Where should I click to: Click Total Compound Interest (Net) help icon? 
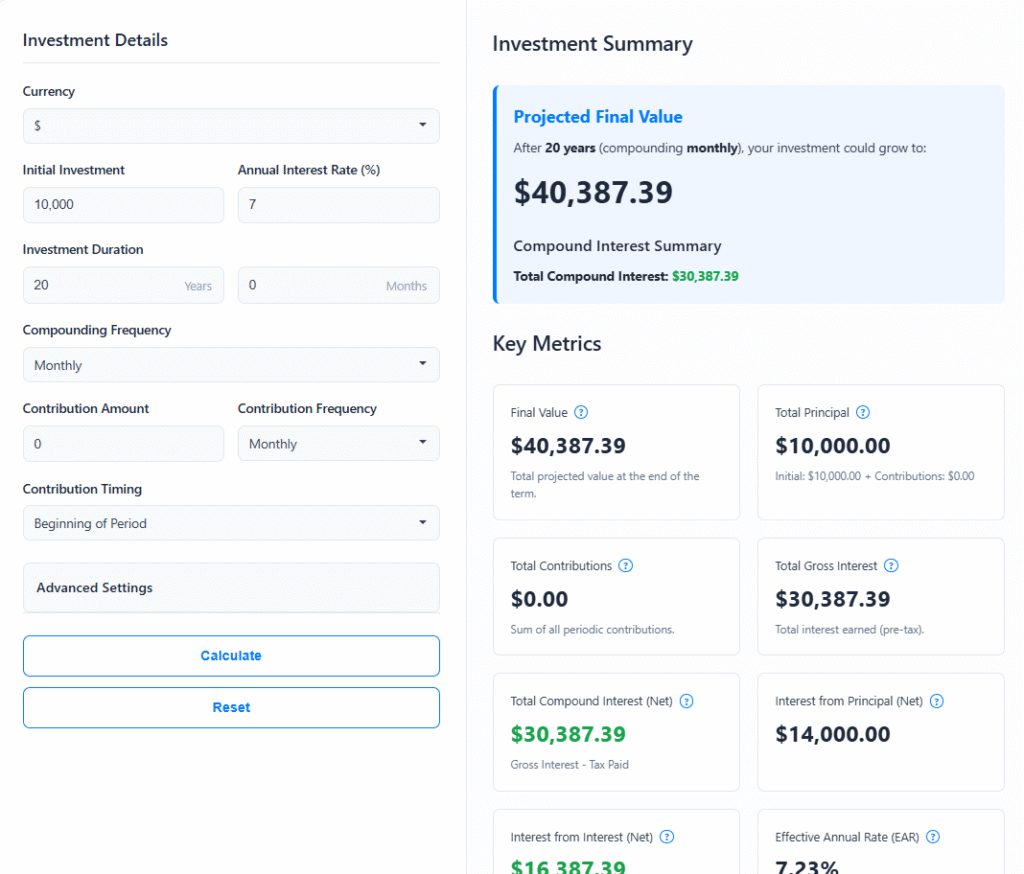point(687,702)
